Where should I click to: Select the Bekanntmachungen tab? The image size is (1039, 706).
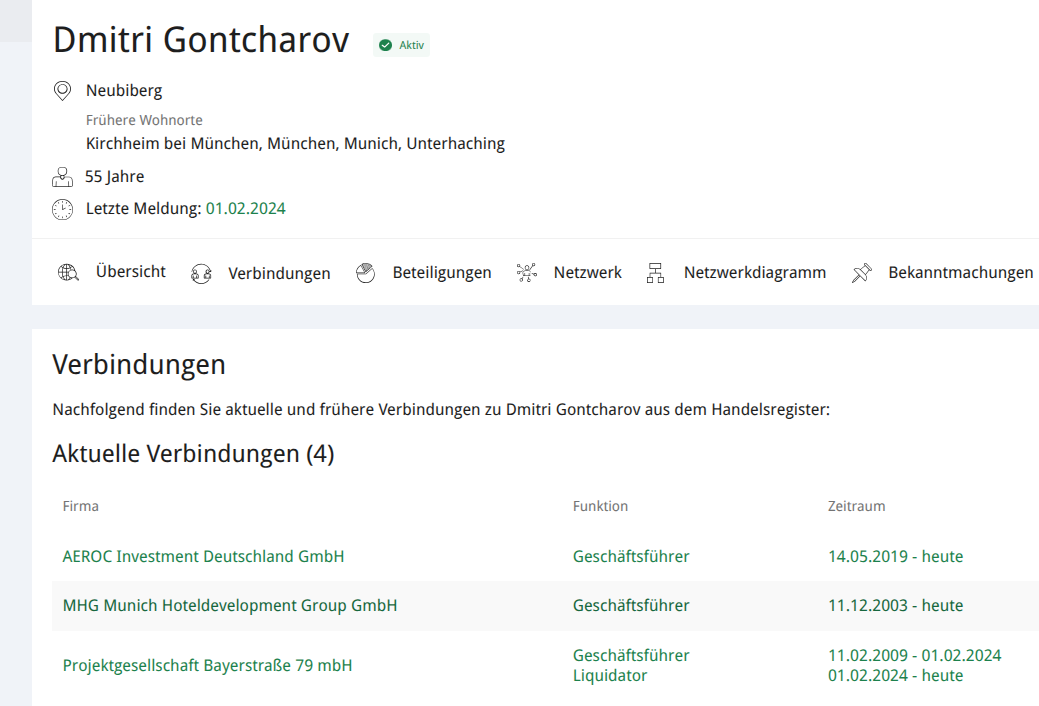click(960, 273)
